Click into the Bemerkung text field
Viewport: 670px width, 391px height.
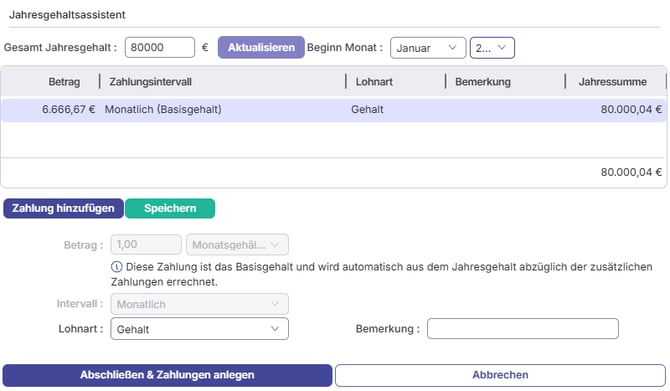[523, 329]
